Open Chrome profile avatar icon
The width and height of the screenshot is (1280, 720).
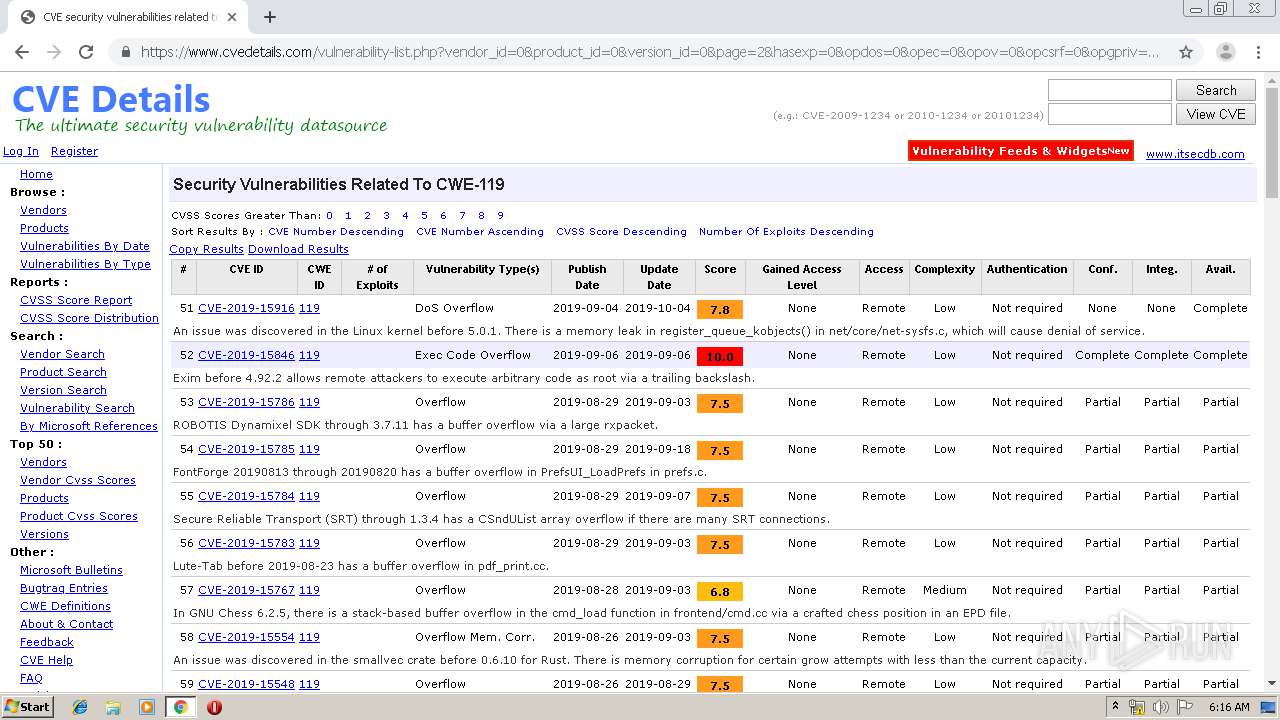point(1225,52)
